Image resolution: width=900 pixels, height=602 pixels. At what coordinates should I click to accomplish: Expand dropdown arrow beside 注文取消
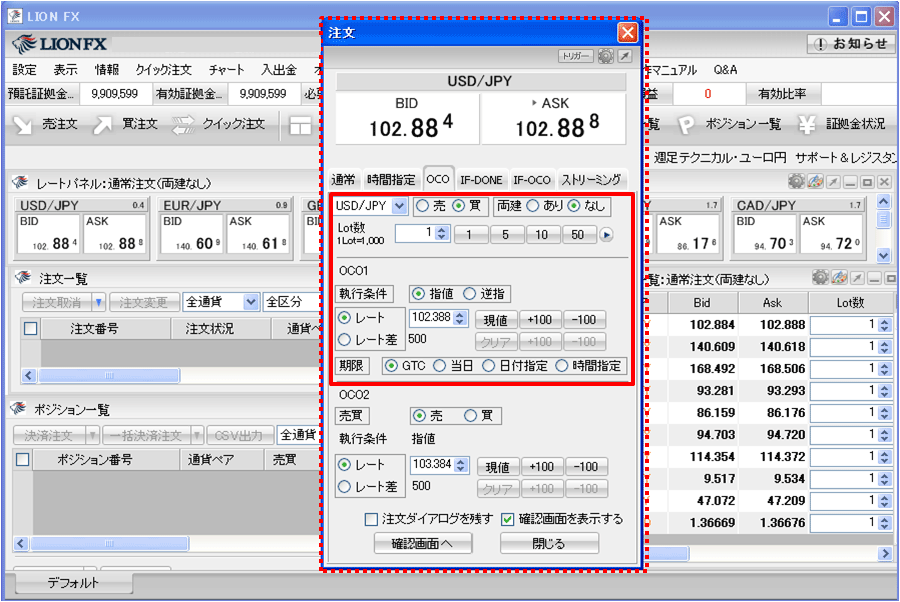pyautogui.click(x=99, y=302)
